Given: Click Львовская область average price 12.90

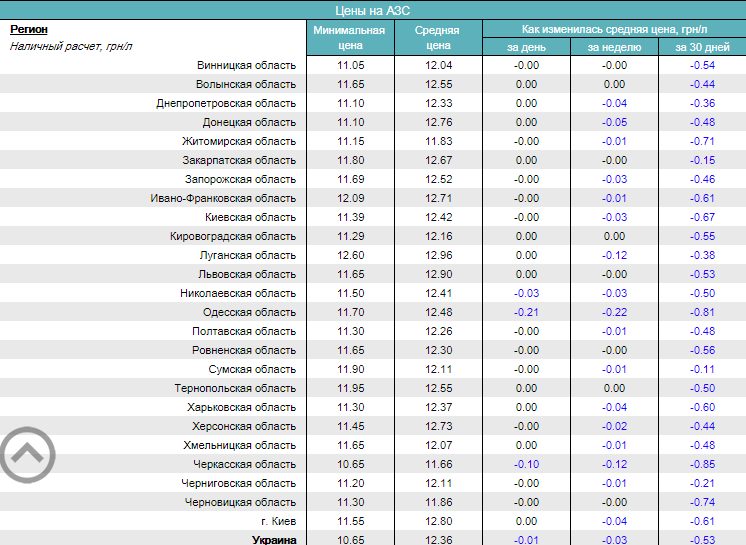Looking at the screenshot, I should (x=437, y=274).
